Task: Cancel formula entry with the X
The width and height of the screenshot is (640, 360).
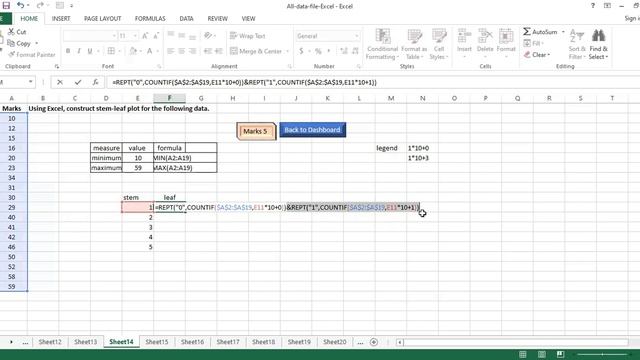Action: click(x=60, y=82)
